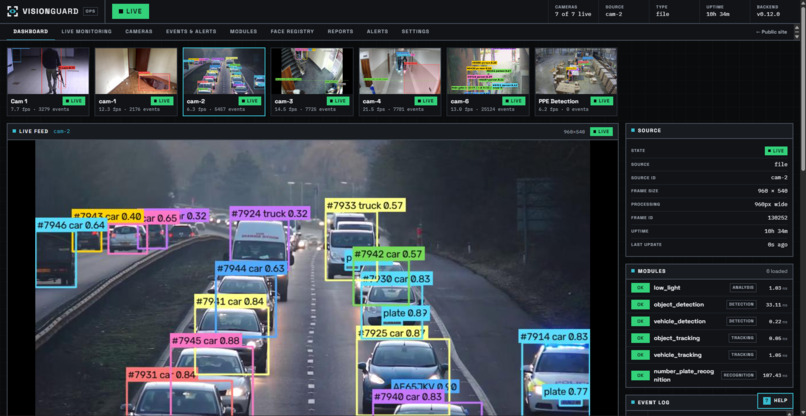Click the #7946 car 0.64 detection label
Image resolution: width=806 pixels, height=416 pixels.
coord(71,225)
